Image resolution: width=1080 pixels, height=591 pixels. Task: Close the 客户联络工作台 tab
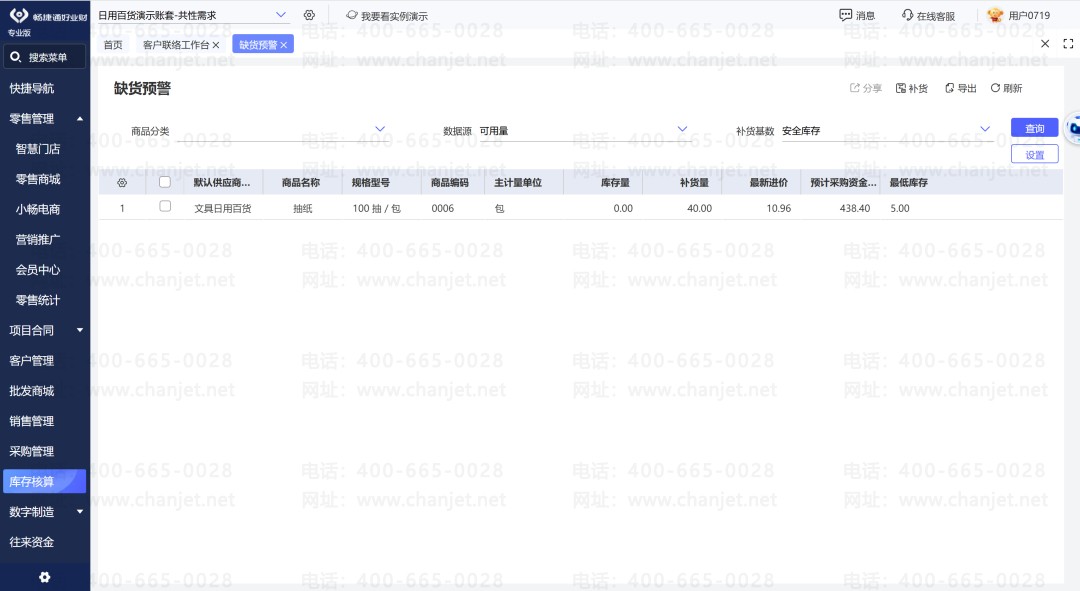pos(216,45)
